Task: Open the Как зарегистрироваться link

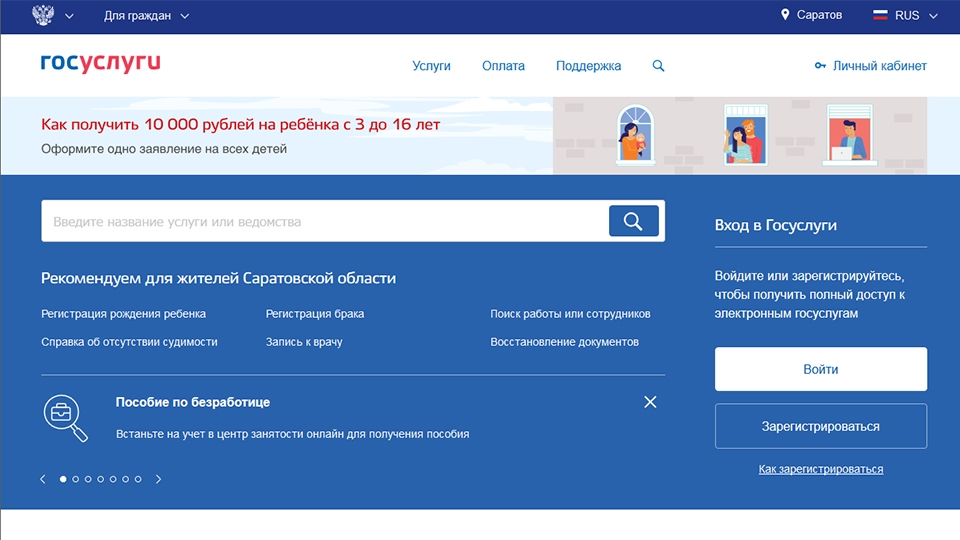Action: point(820,469)
